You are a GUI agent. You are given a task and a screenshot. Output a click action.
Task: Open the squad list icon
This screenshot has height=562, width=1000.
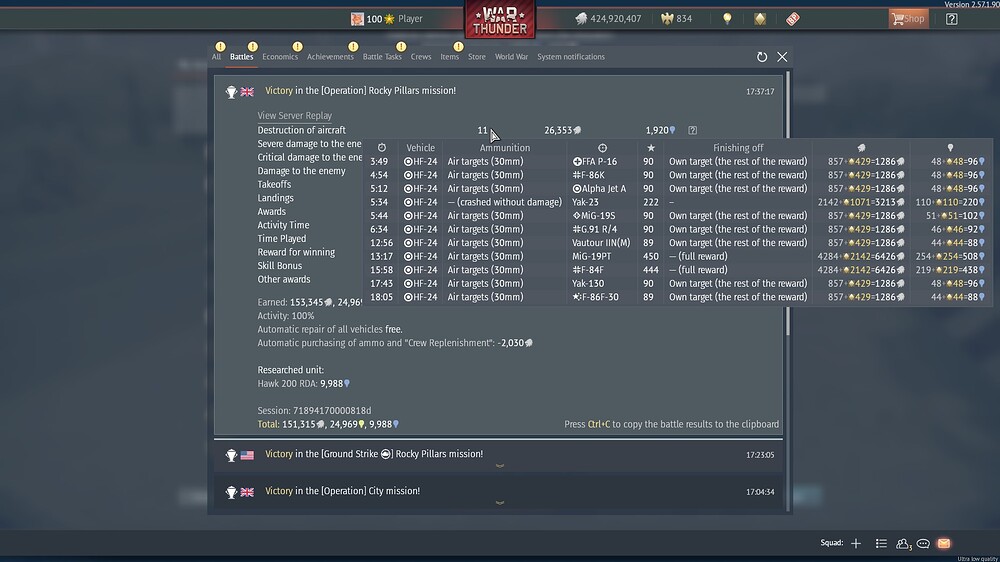point(881,544)
